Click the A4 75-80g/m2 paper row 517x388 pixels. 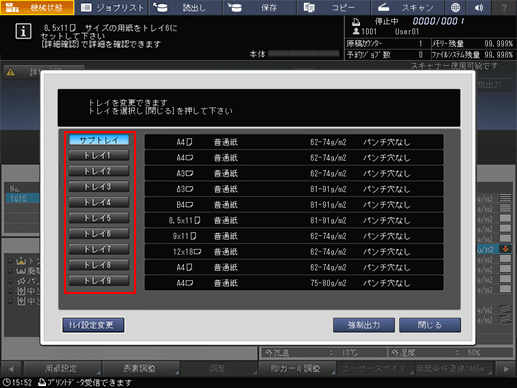coord(294,283)
